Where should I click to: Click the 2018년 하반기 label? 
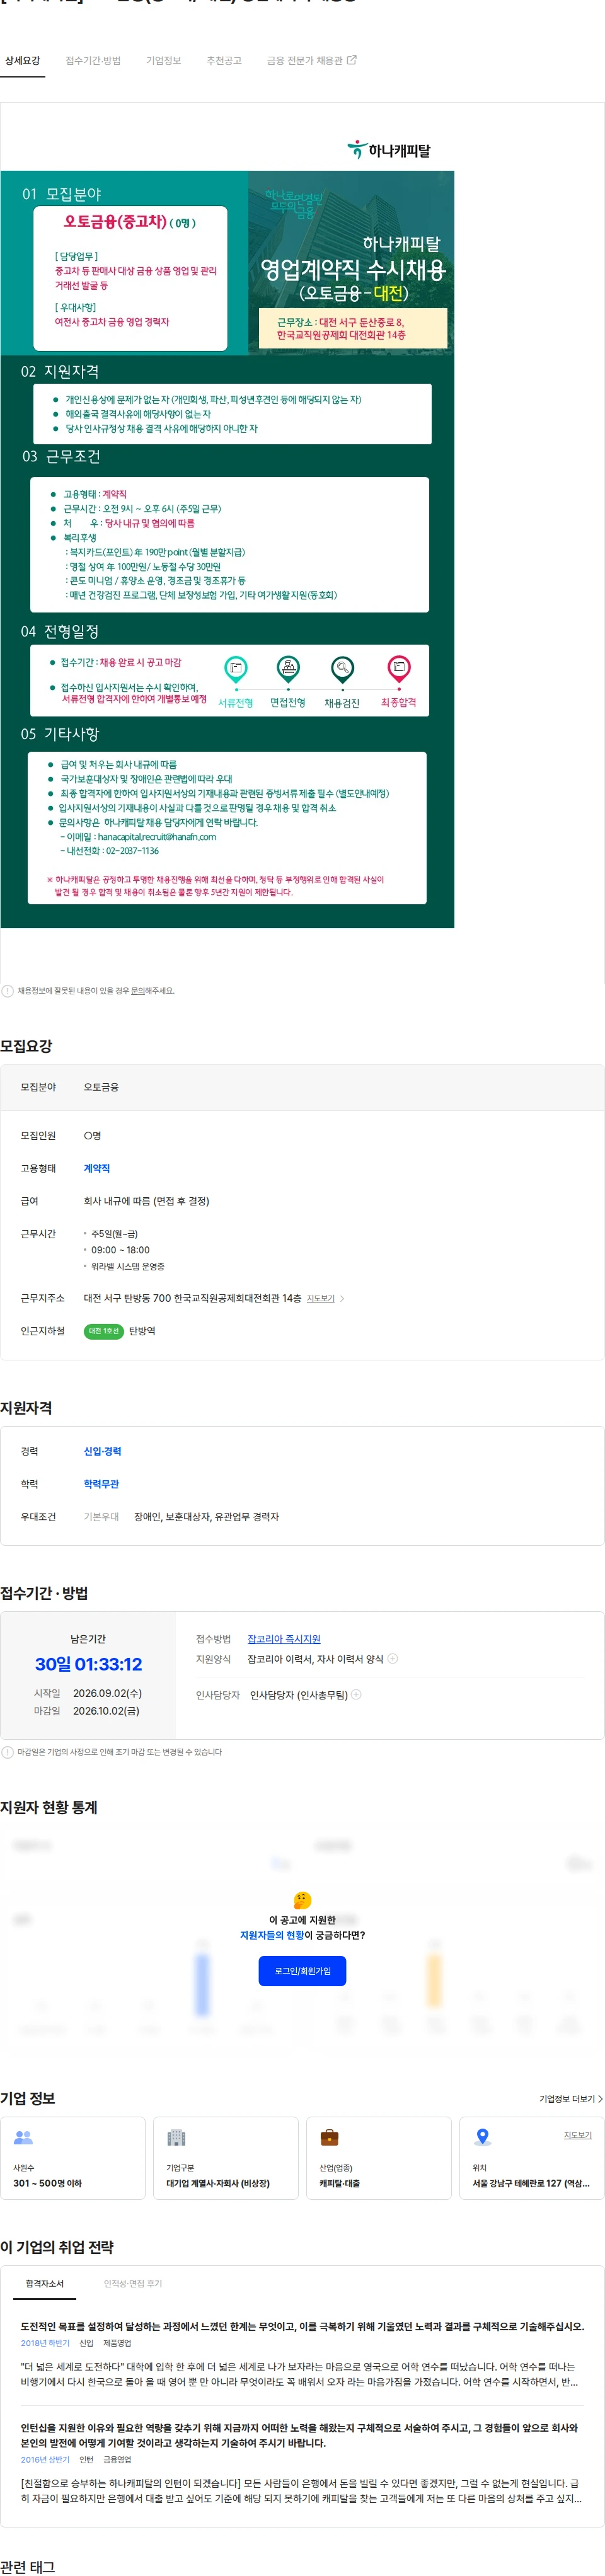tap(45, 2343)
